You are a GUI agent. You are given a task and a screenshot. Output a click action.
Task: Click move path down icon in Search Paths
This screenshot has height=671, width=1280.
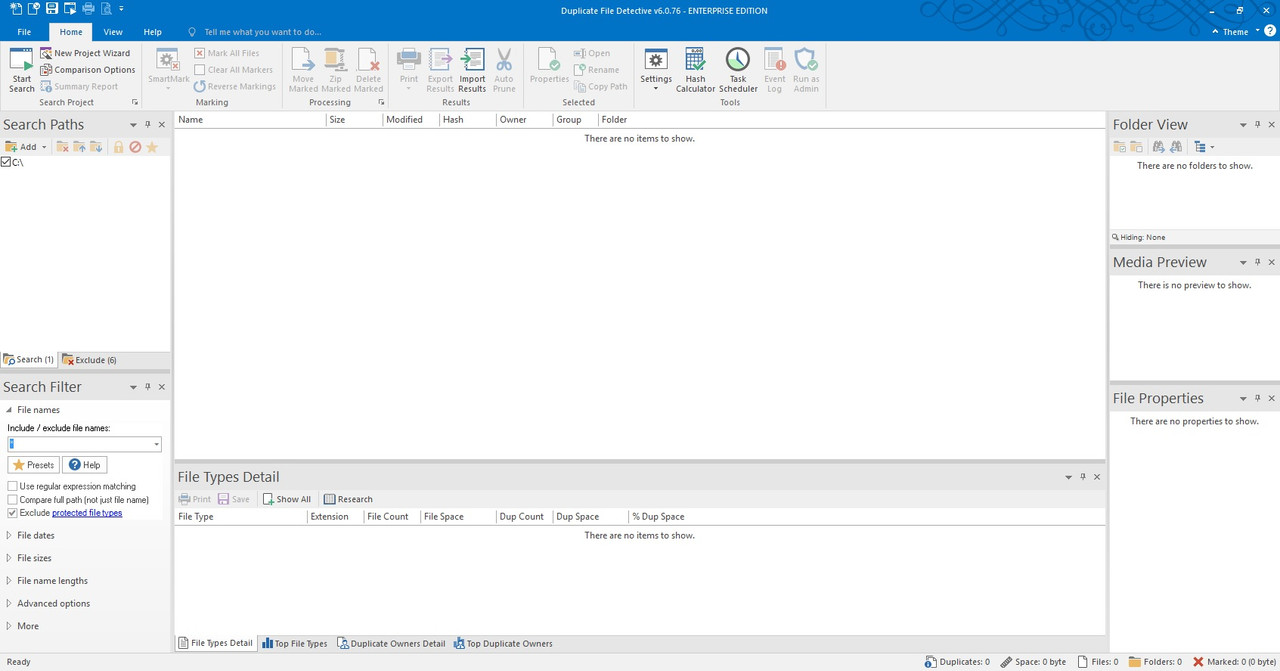(96, 147)
